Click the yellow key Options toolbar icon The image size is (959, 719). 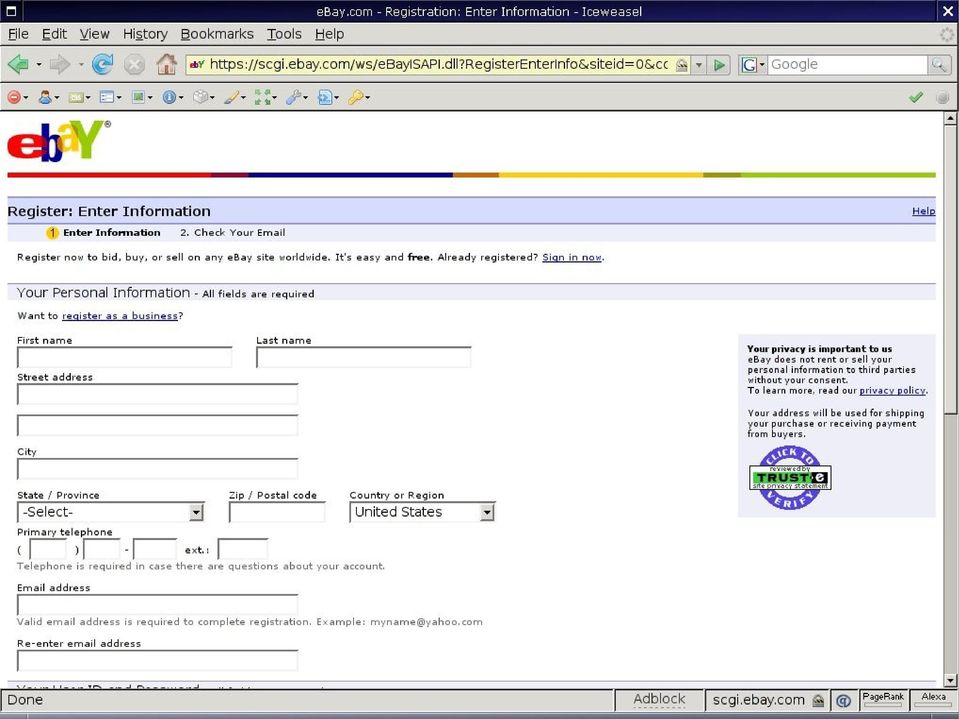point(356,97)
